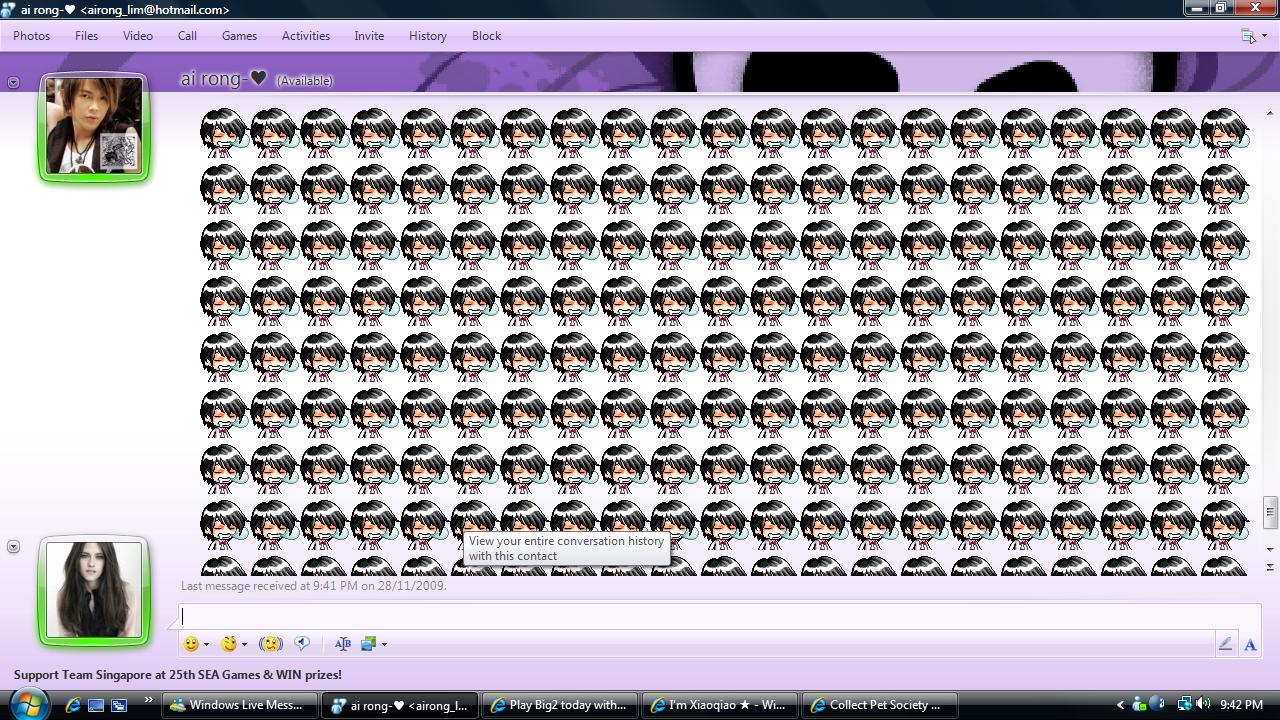Switch to I'm Xiaoqiao taskbar window
Screen dimensions: 1280x720
pyautogui.click(x=720, y=705)
